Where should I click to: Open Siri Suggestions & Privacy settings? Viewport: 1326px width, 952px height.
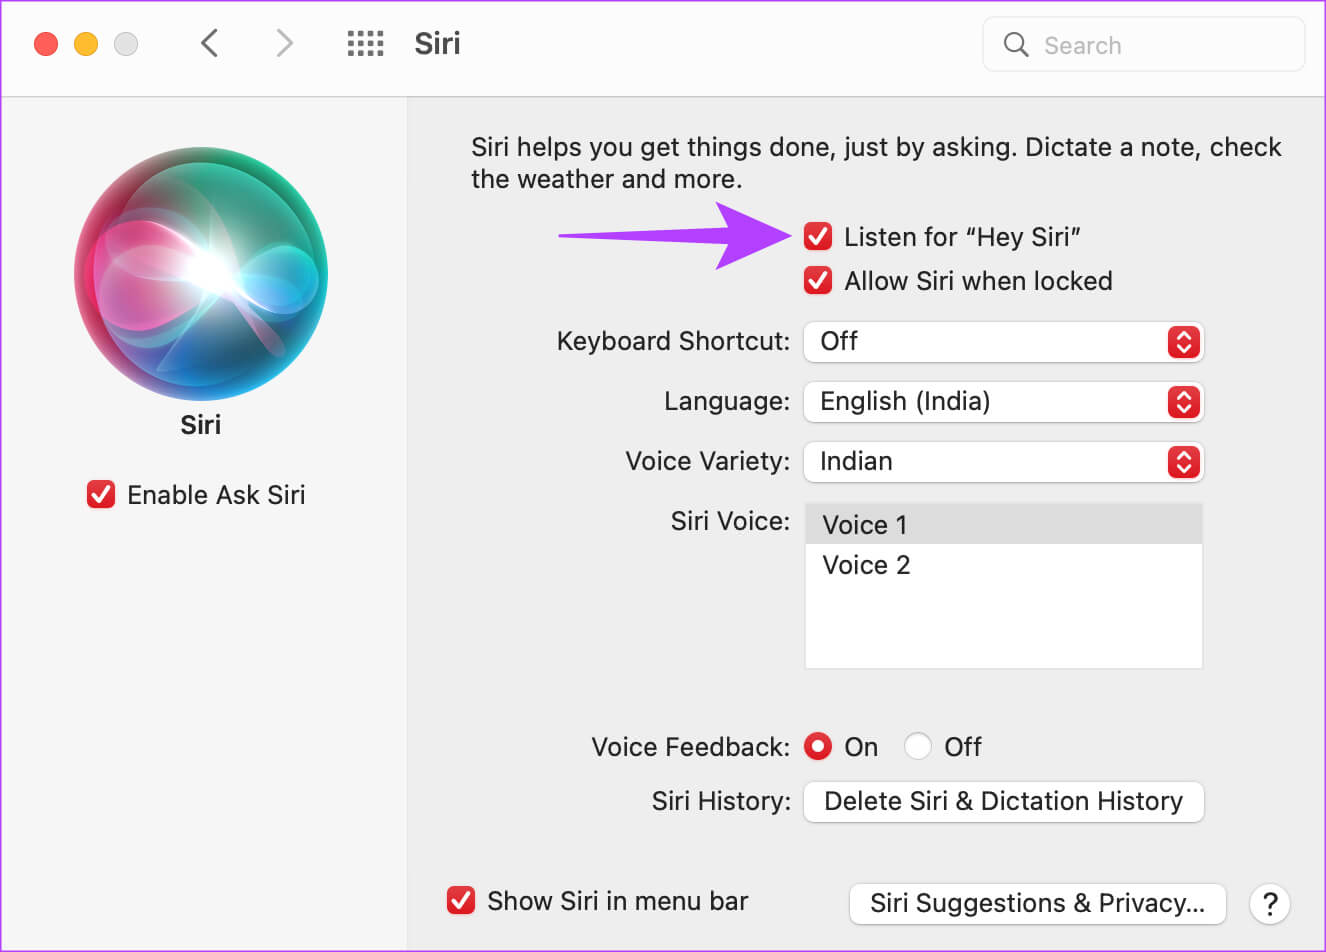coord(1037,903)
